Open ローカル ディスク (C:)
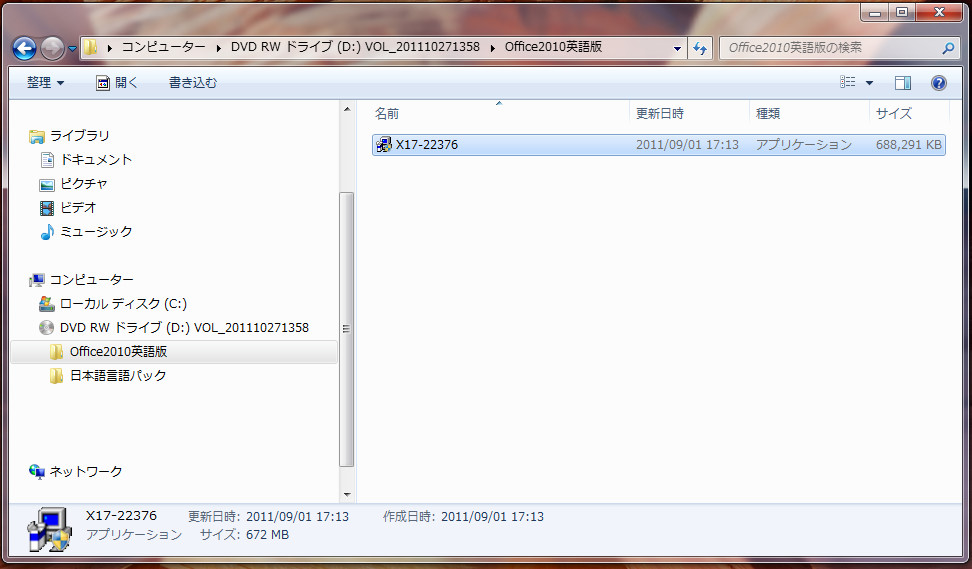Viewport: 972px width, 569px height. [x=123, y=304]
